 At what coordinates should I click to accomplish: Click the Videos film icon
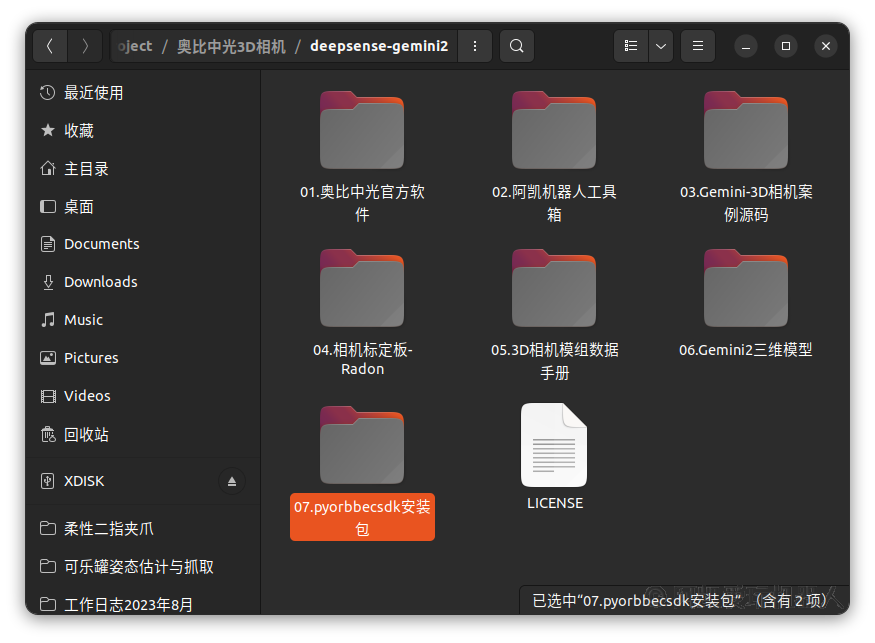[48, 396]
